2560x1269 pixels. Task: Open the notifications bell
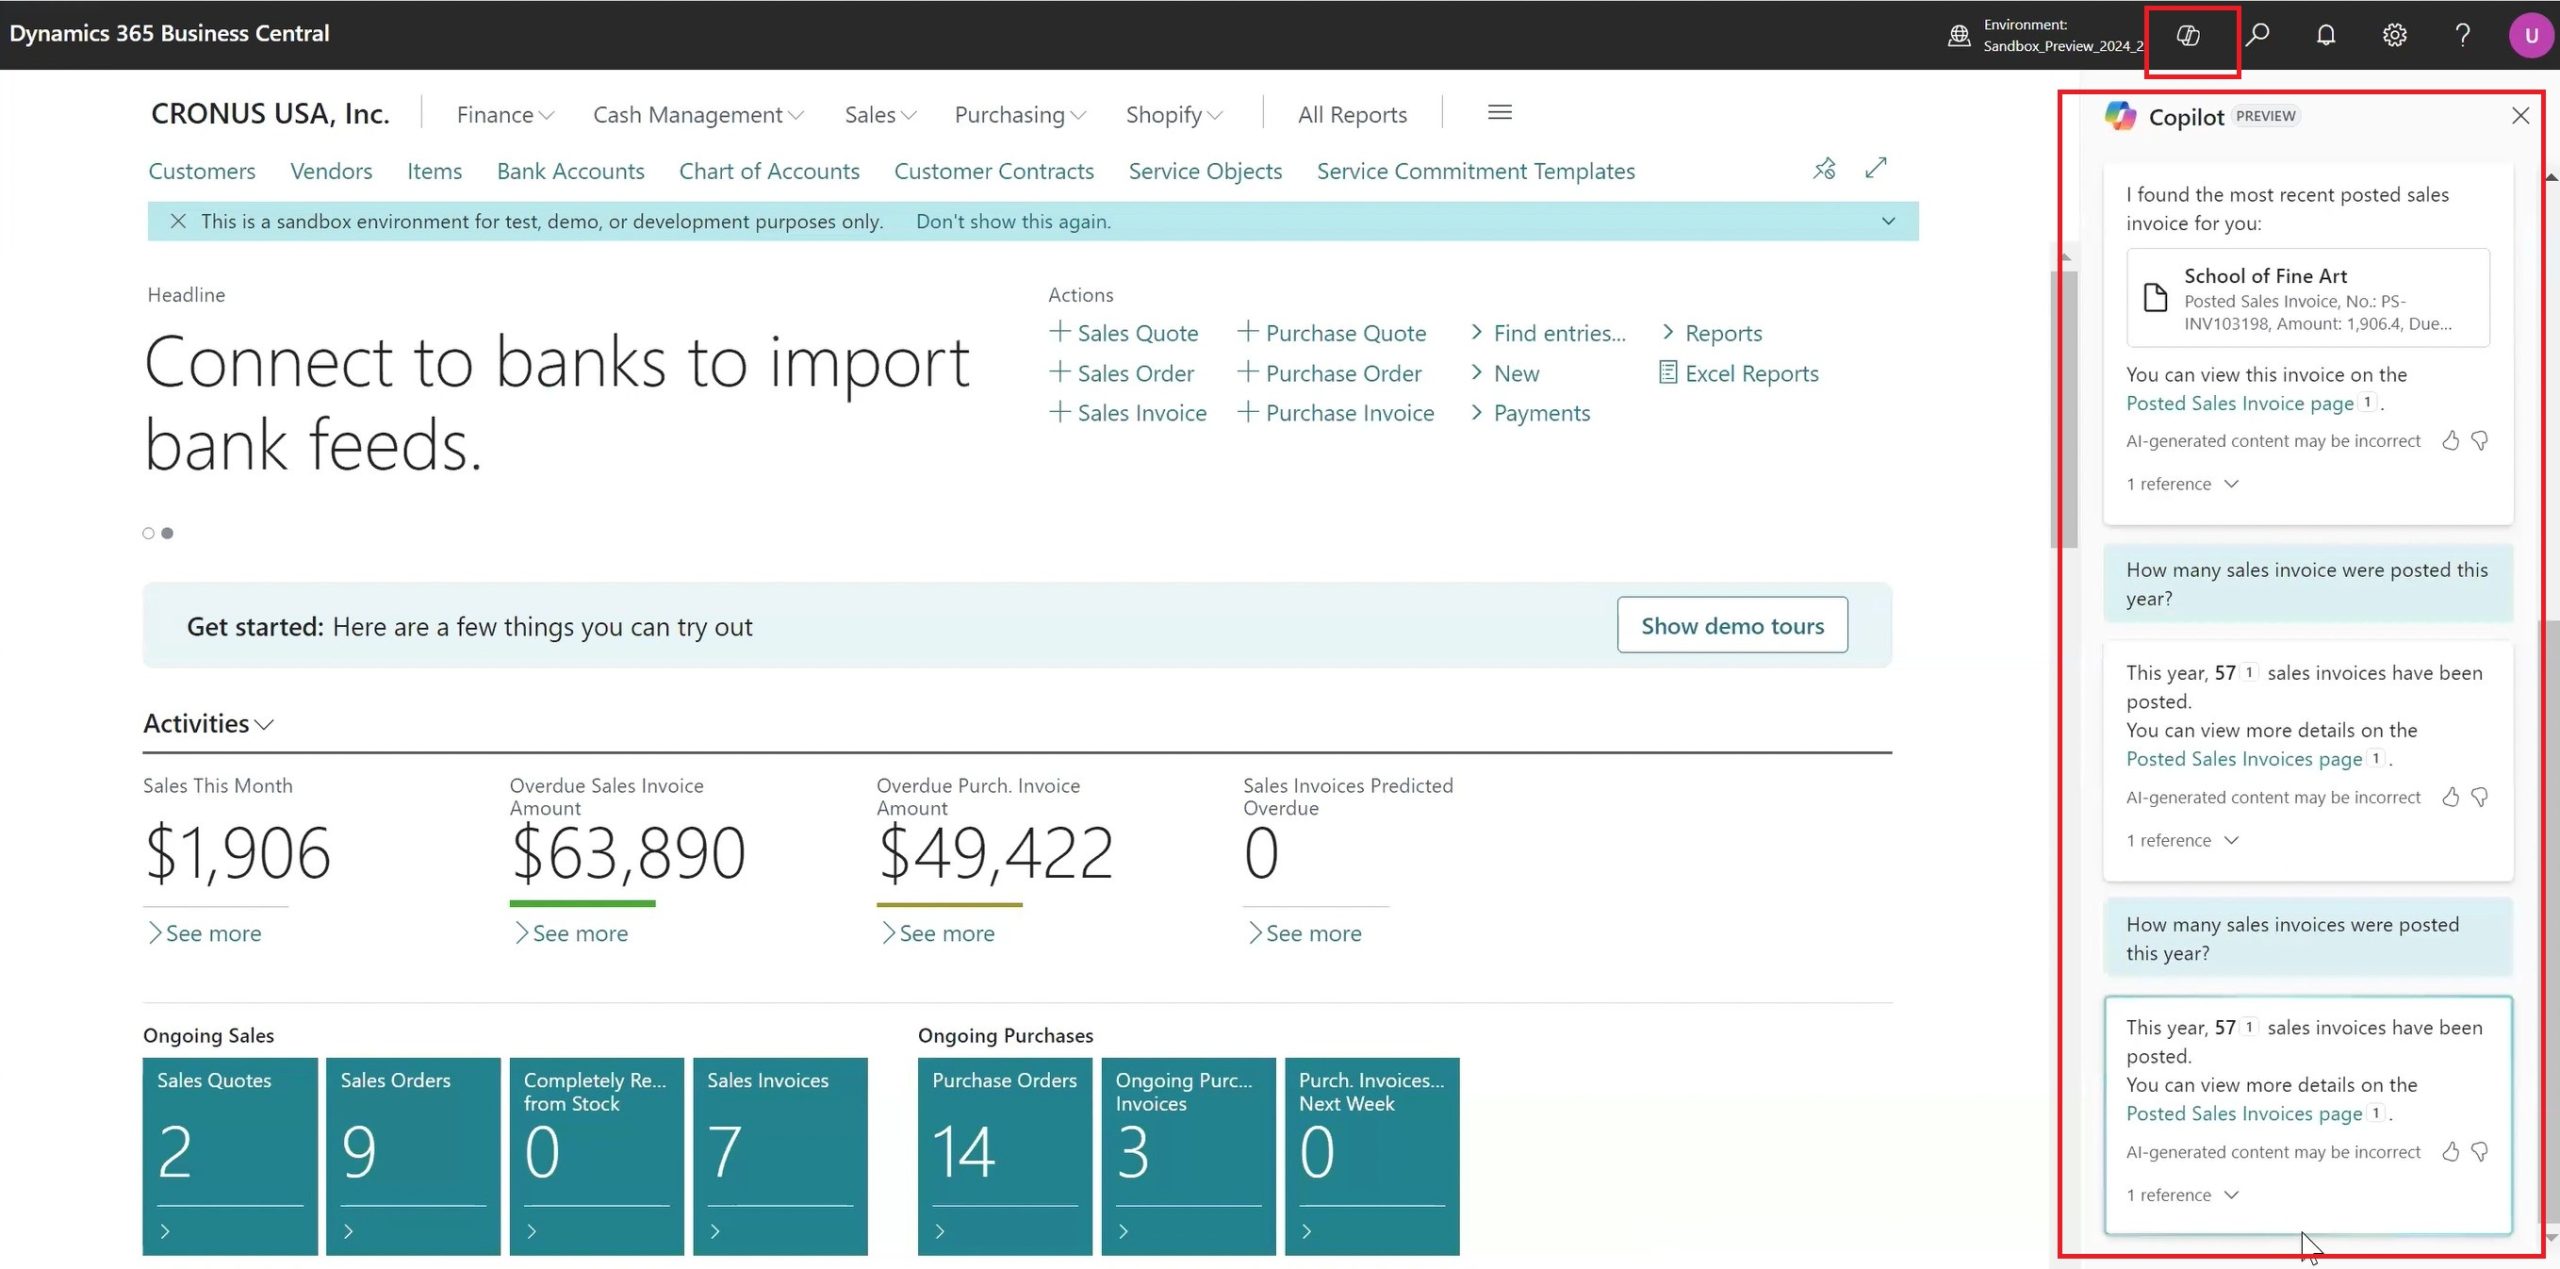2326,36
